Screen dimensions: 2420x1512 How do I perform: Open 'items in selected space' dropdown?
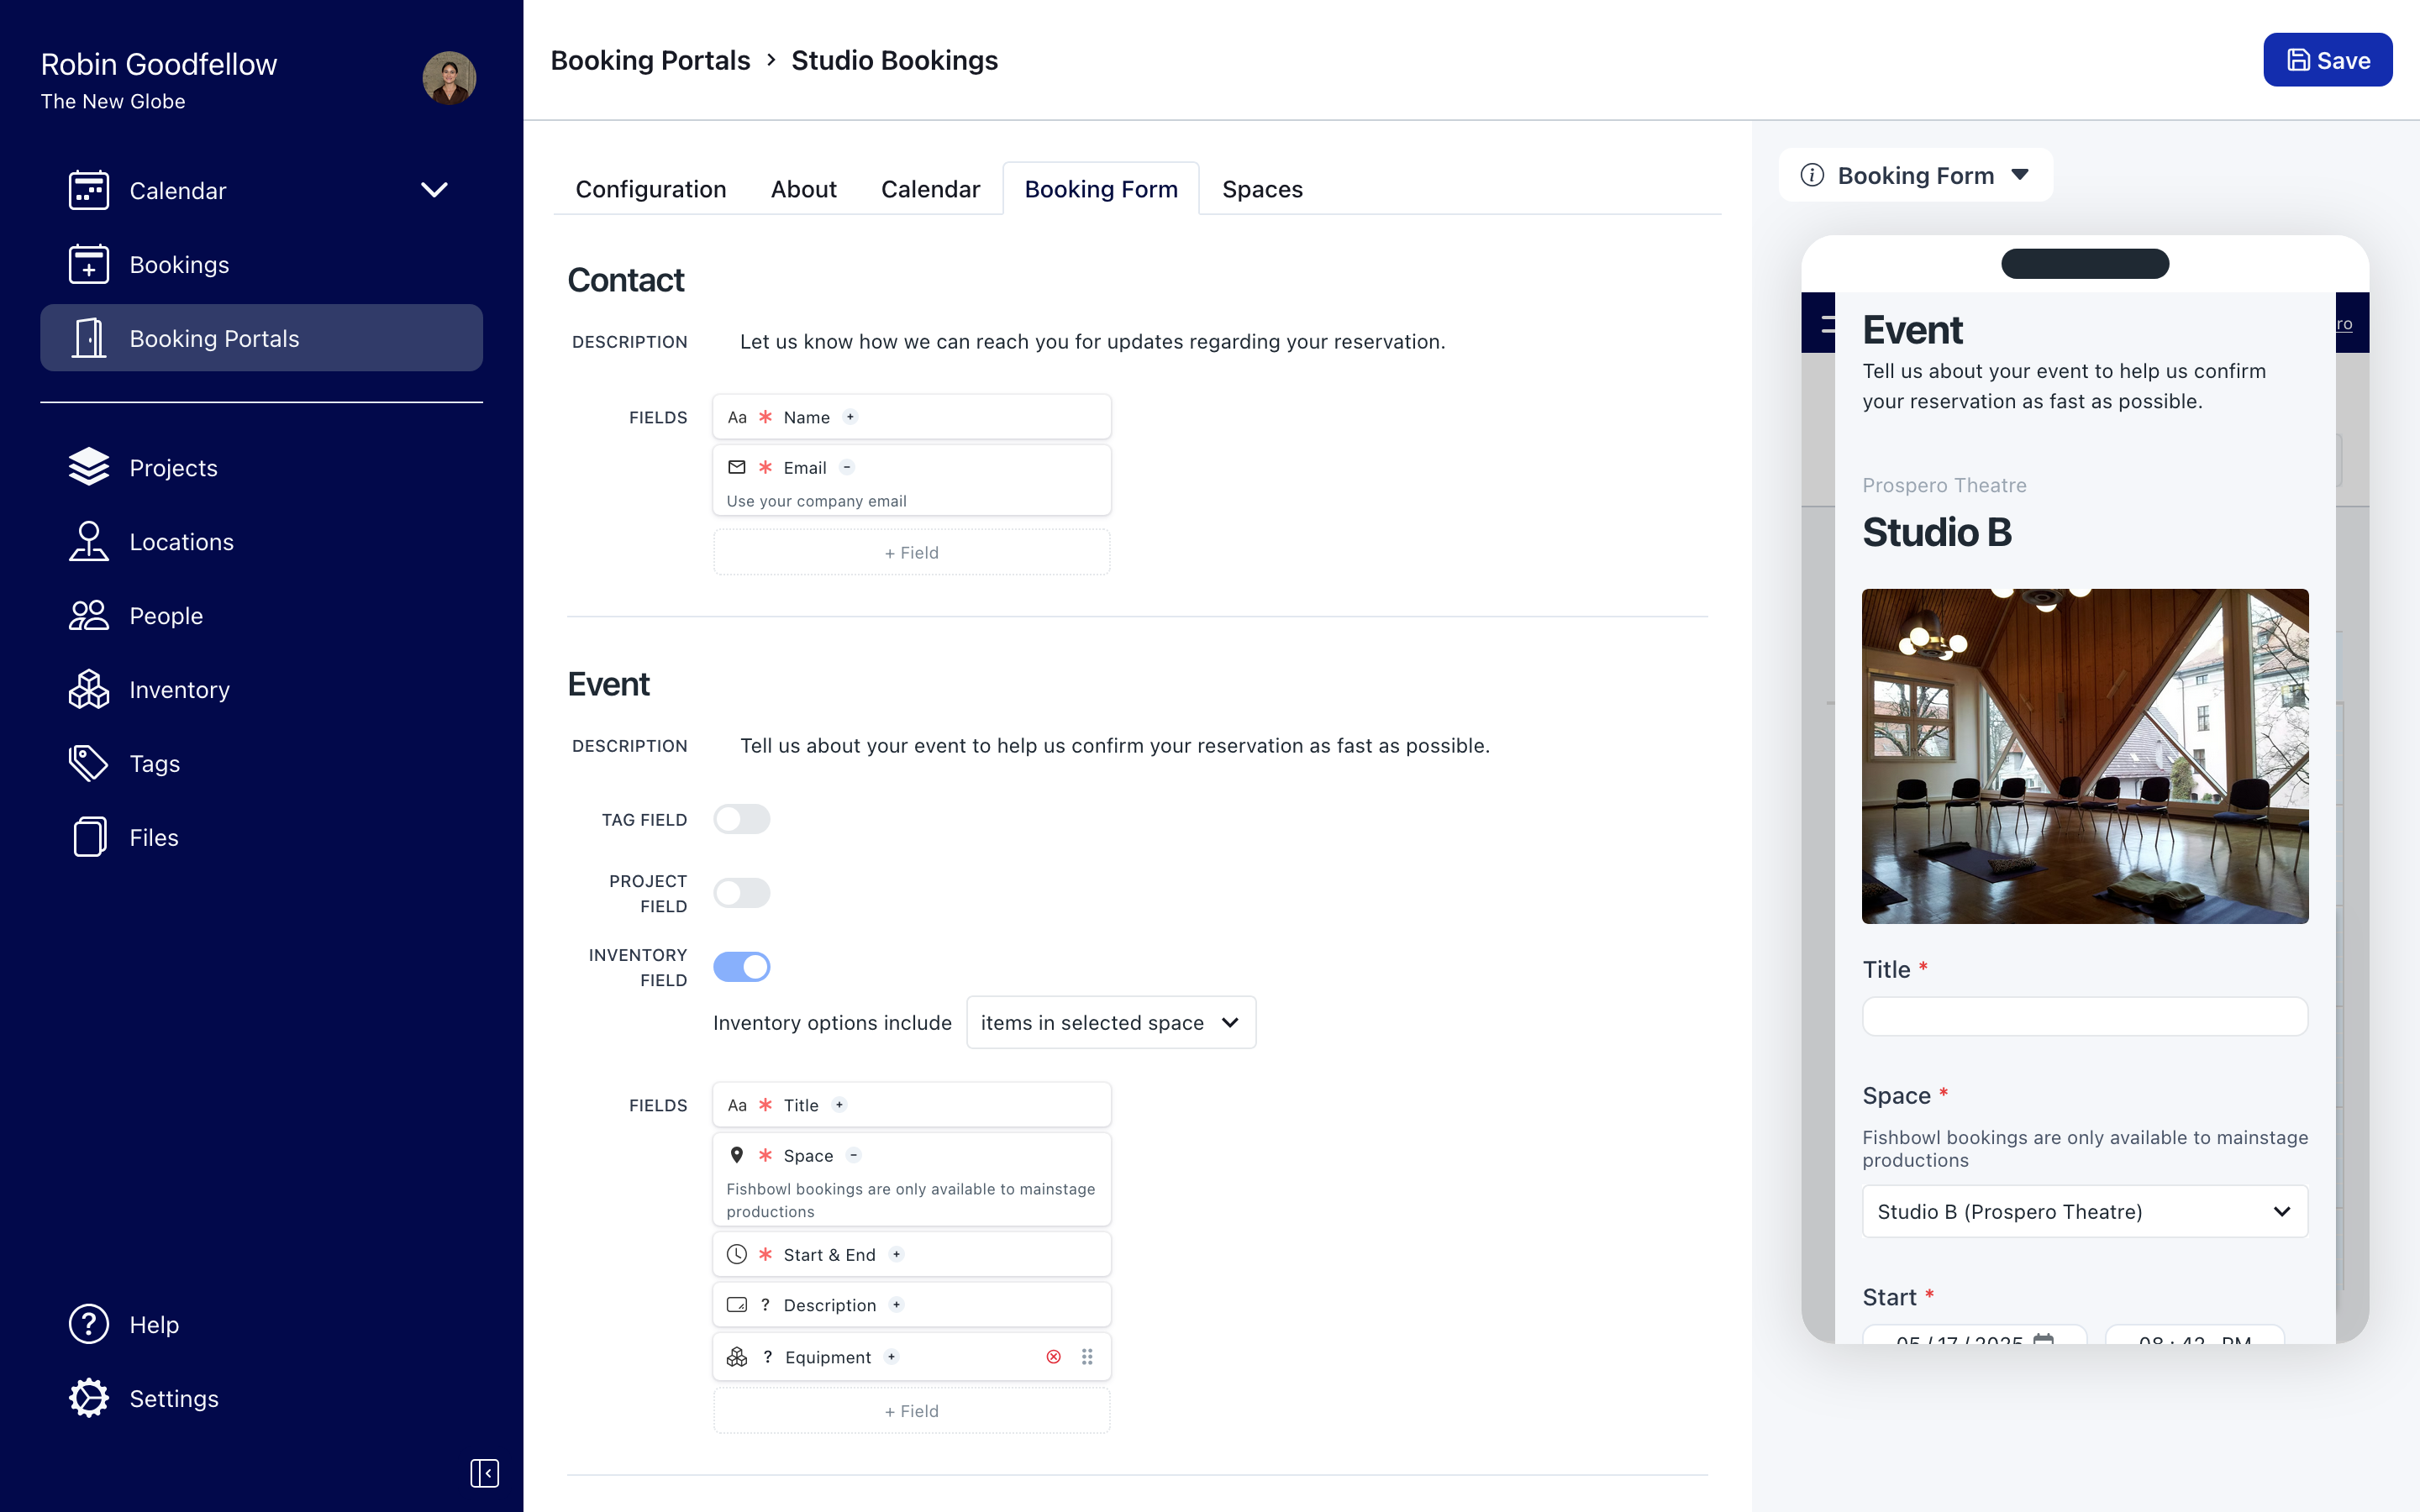coord(1110,1022)
